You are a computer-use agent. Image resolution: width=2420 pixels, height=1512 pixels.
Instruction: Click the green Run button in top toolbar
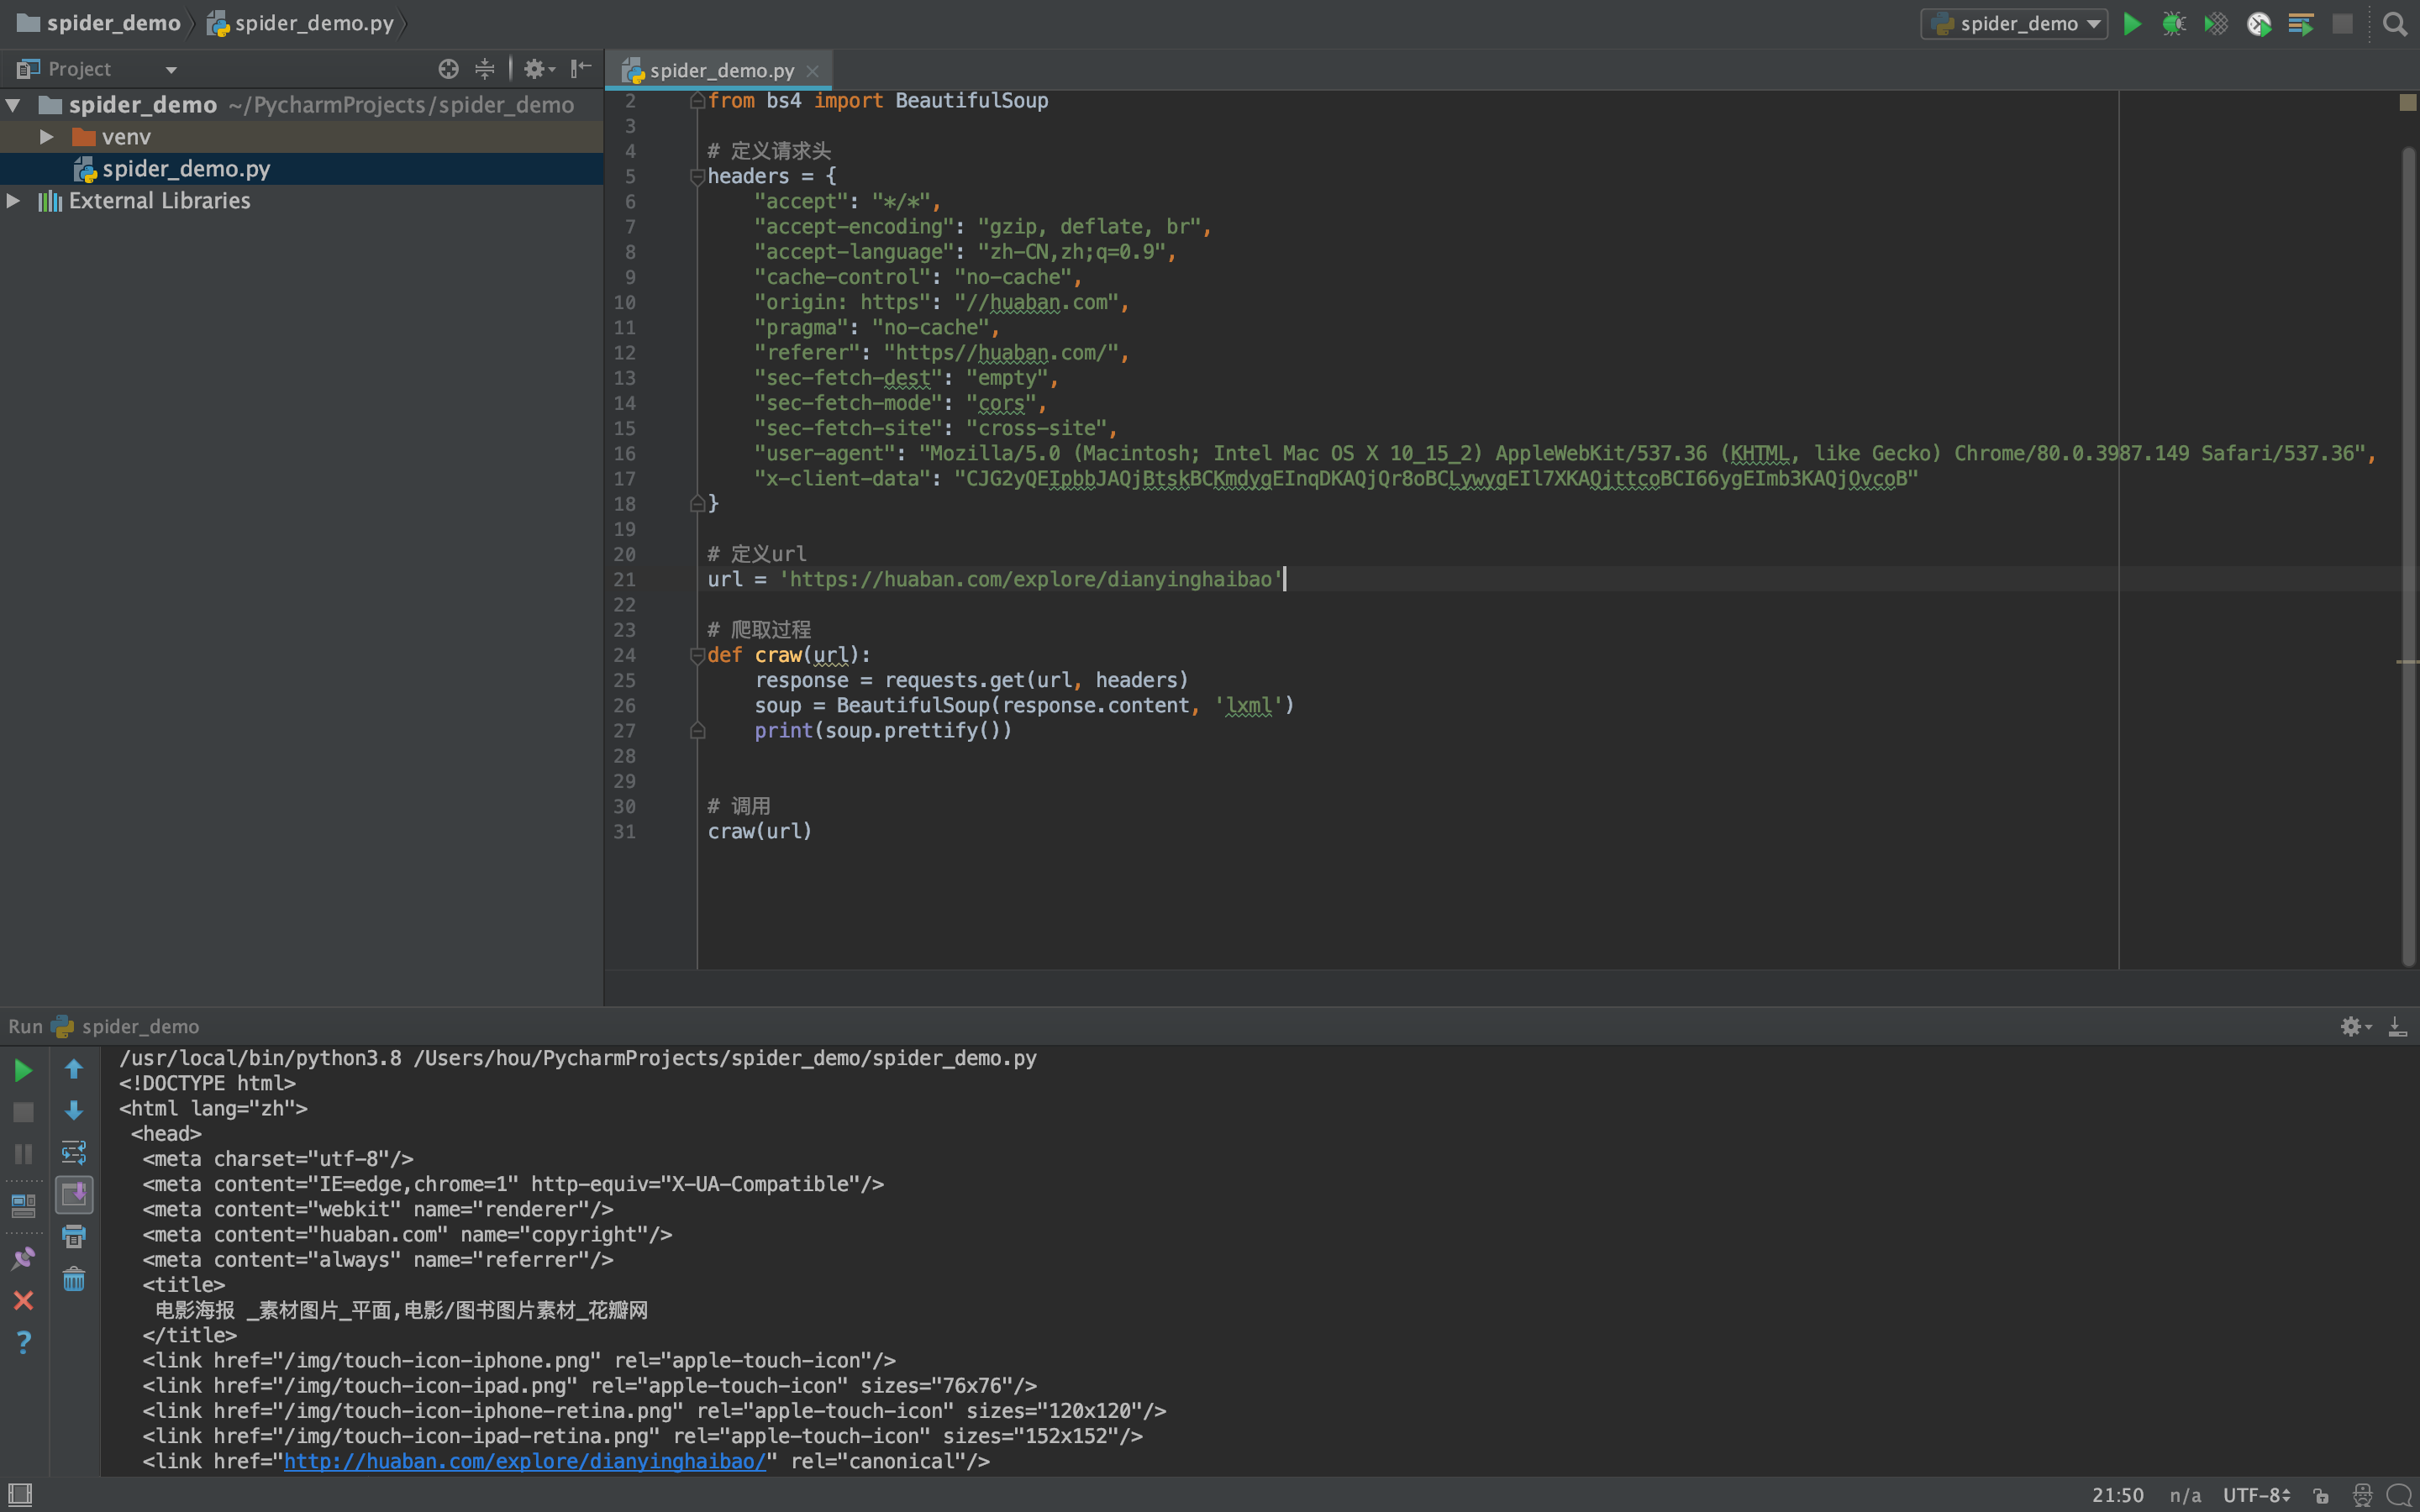[2131, 24]
